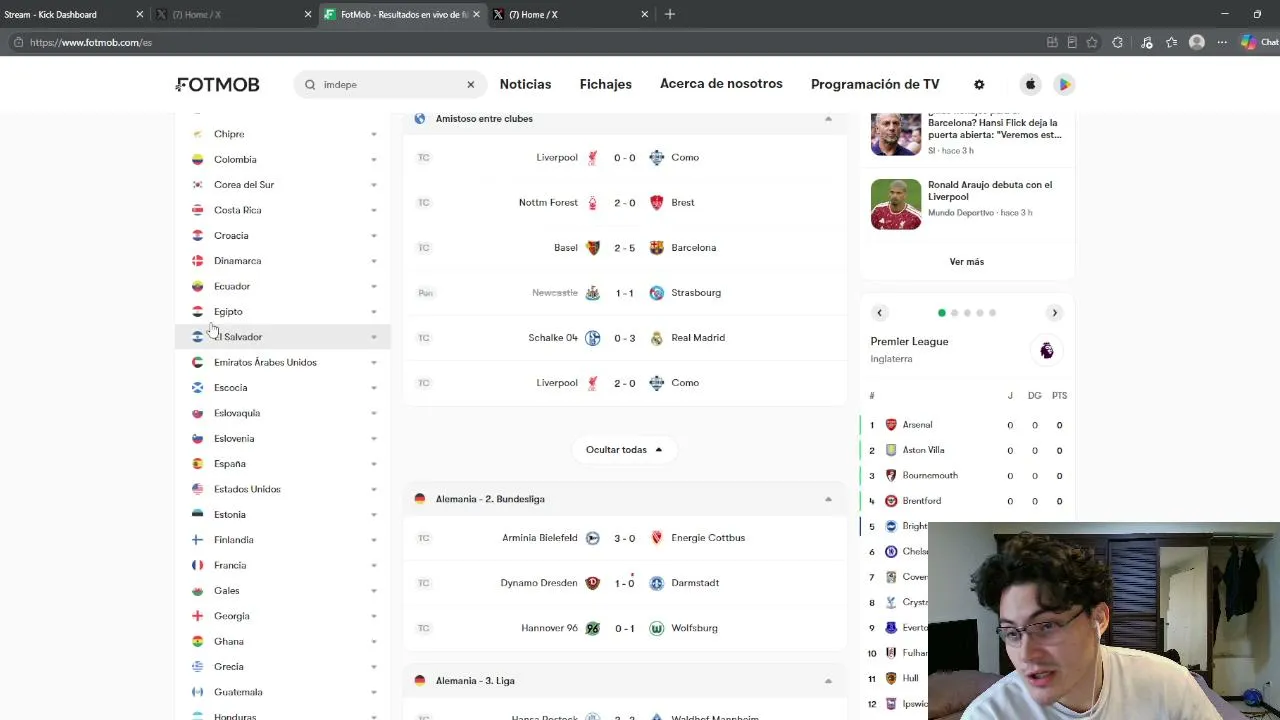The height and width of the screenshot is (720, 1280).
Task: Select Georgia in the country list
Action: (232, 616)
